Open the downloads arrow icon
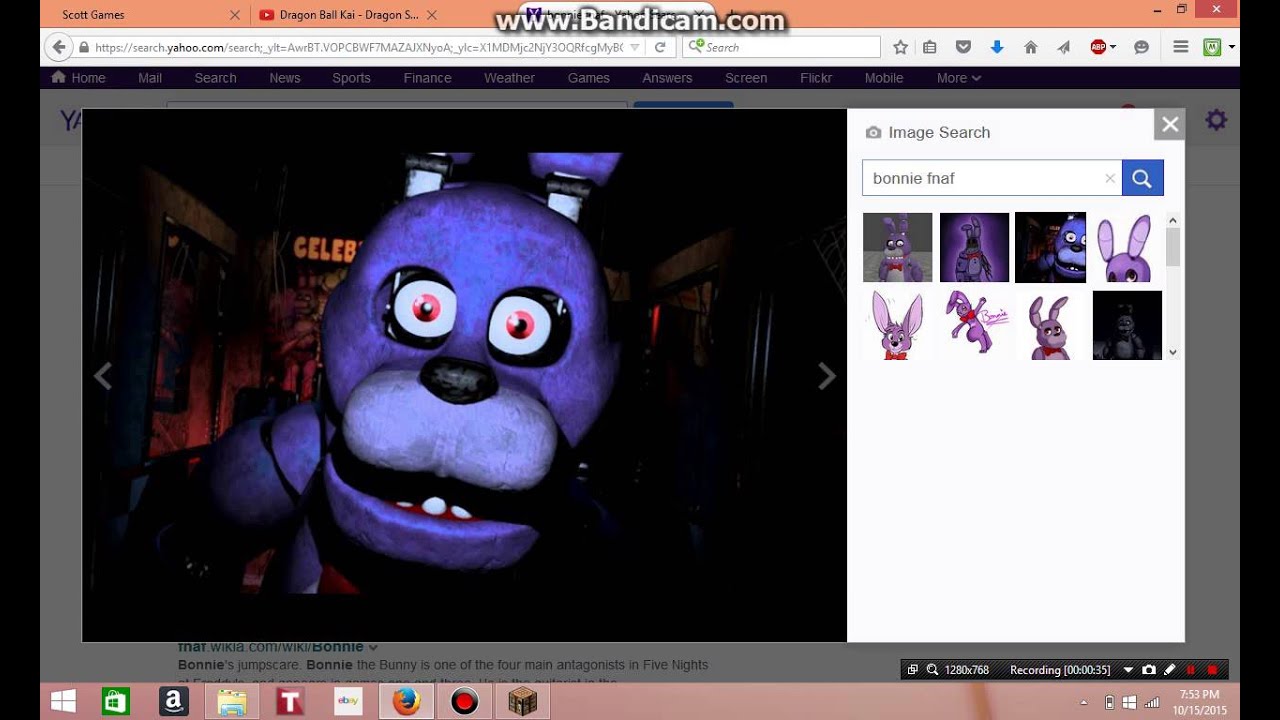Screen dimensions: 1280x720 point(997,47)
